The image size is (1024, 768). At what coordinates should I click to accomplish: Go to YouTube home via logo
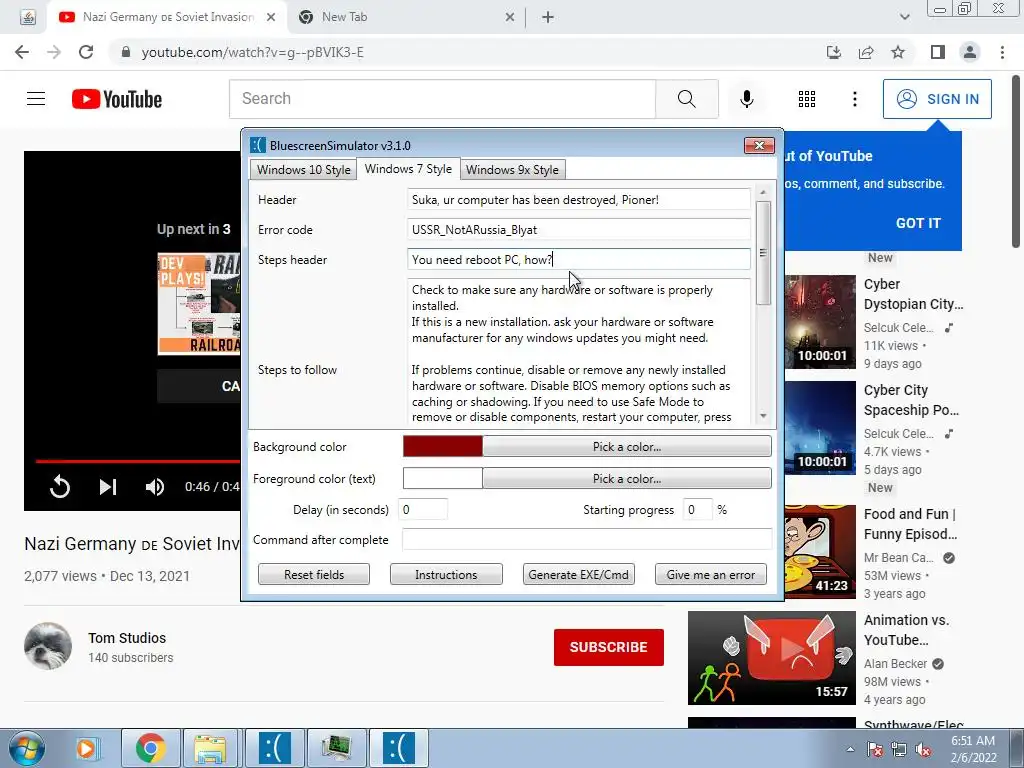[117, 99]
